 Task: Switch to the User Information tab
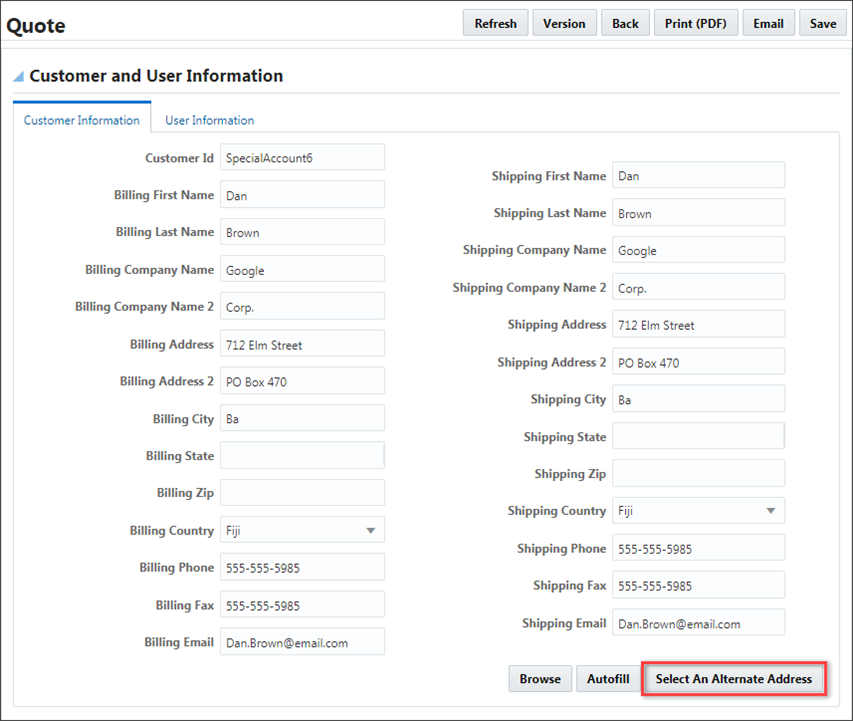(x=208, y=120)
